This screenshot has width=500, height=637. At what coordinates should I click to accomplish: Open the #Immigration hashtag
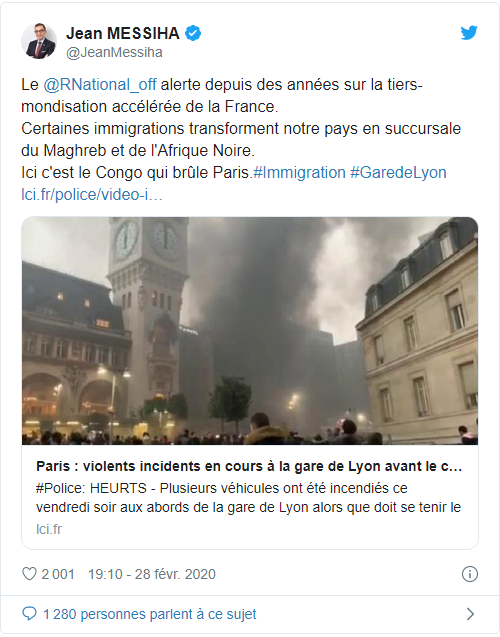point(299,173)
